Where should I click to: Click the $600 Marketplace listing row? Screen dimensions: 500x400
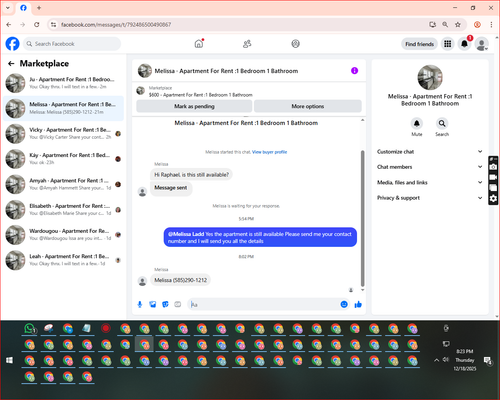(x=249, y=91)
